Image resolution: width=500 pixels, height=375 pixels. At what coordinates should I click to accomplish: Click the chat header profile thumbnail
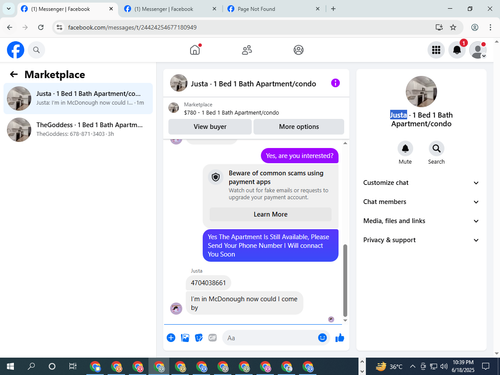click(179, 83)
